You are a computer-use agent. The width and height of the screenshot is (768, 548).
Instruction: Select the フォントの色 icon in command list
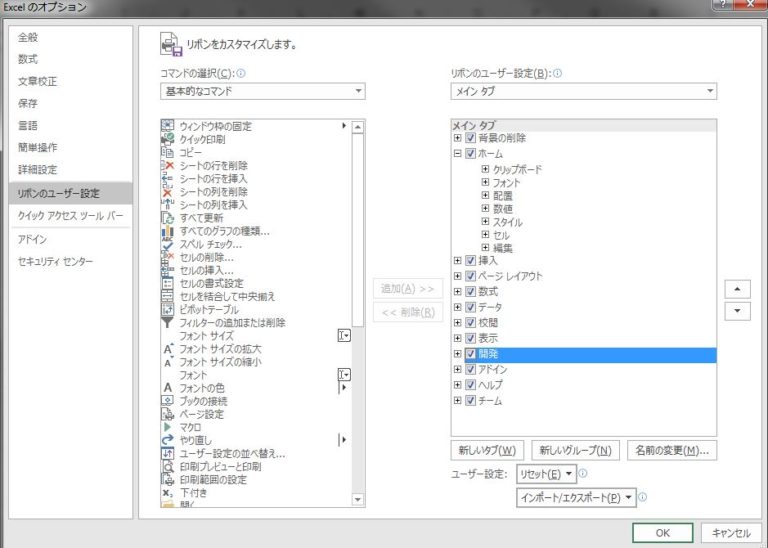pyautogui.click(x=168, y=387)
